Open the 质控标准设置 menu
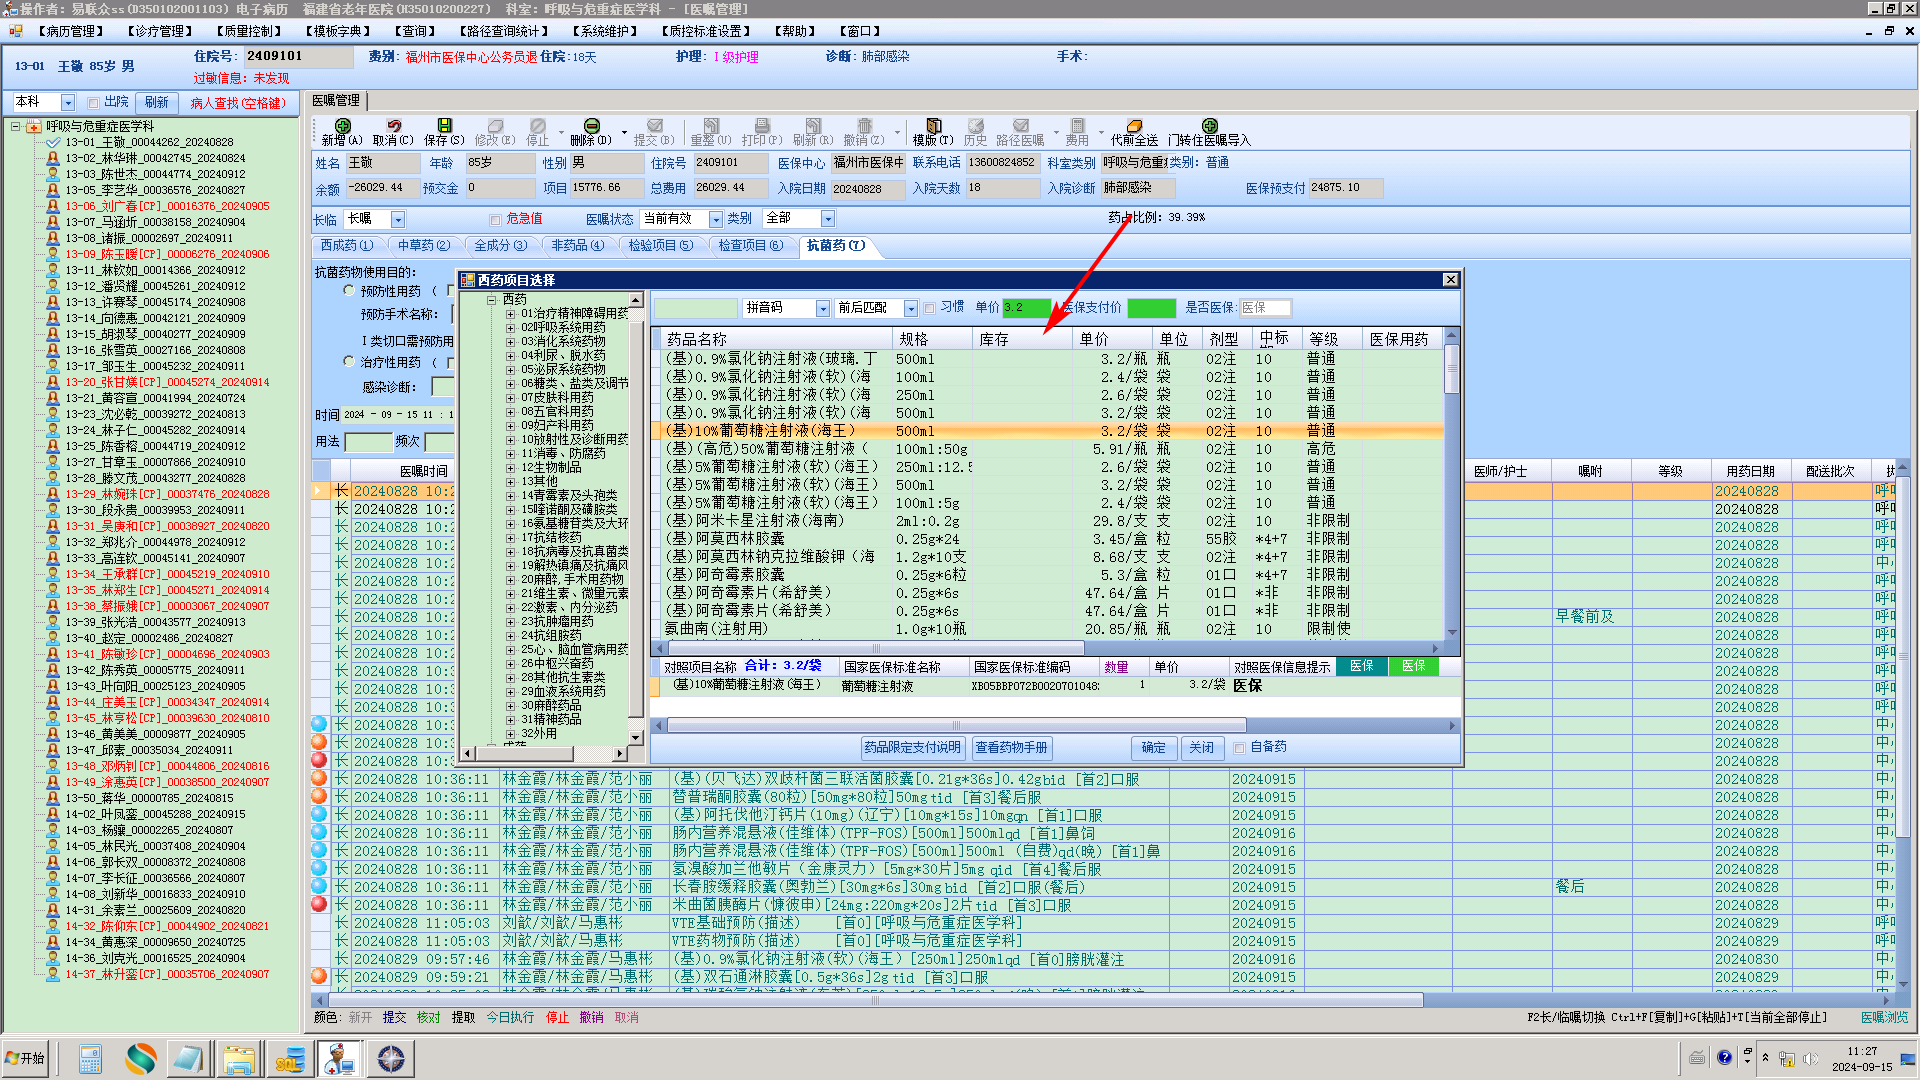This screenshot has width=1920, height=1080. point(706,31)
